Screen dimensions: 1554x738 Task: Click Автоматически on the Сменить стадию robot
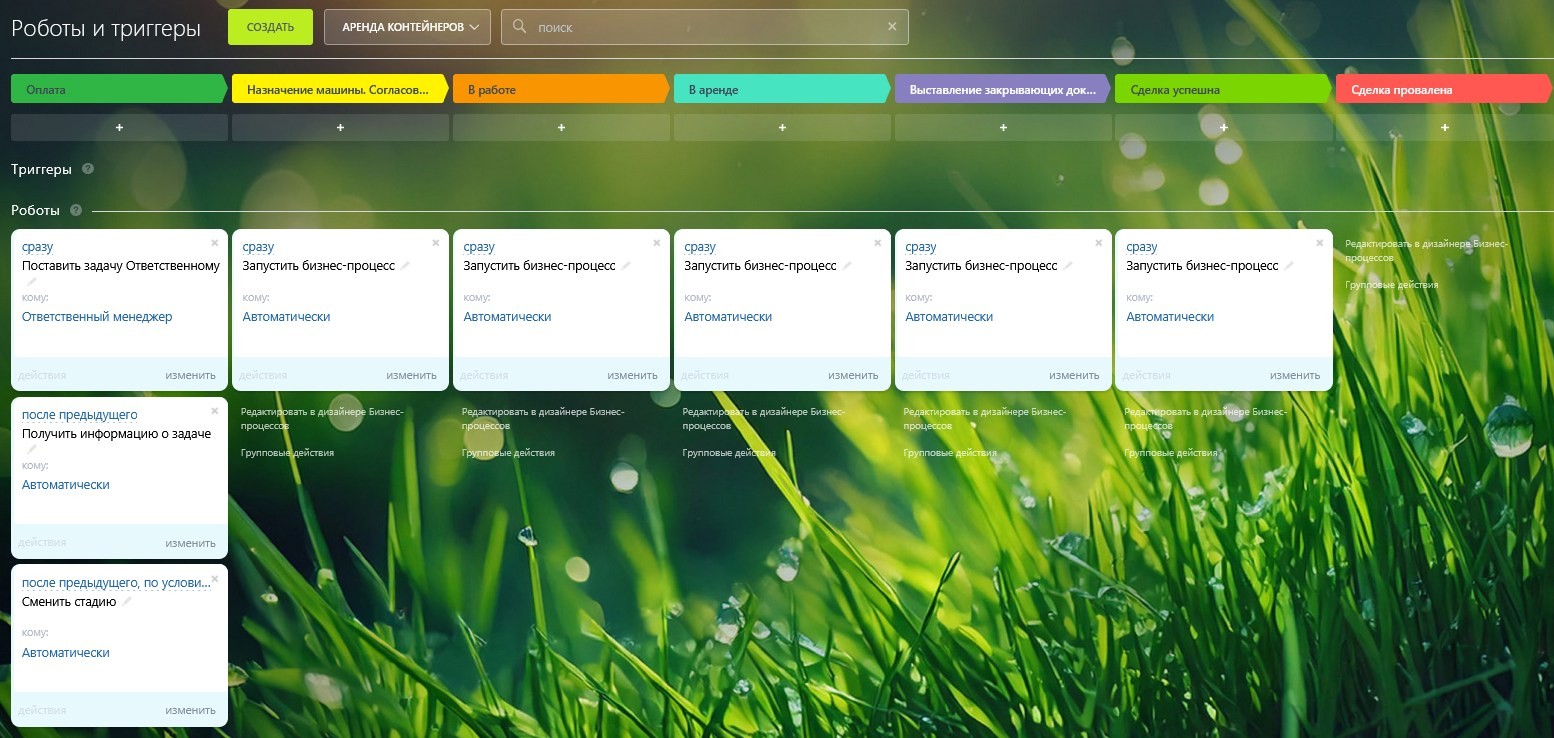point(66,653)
